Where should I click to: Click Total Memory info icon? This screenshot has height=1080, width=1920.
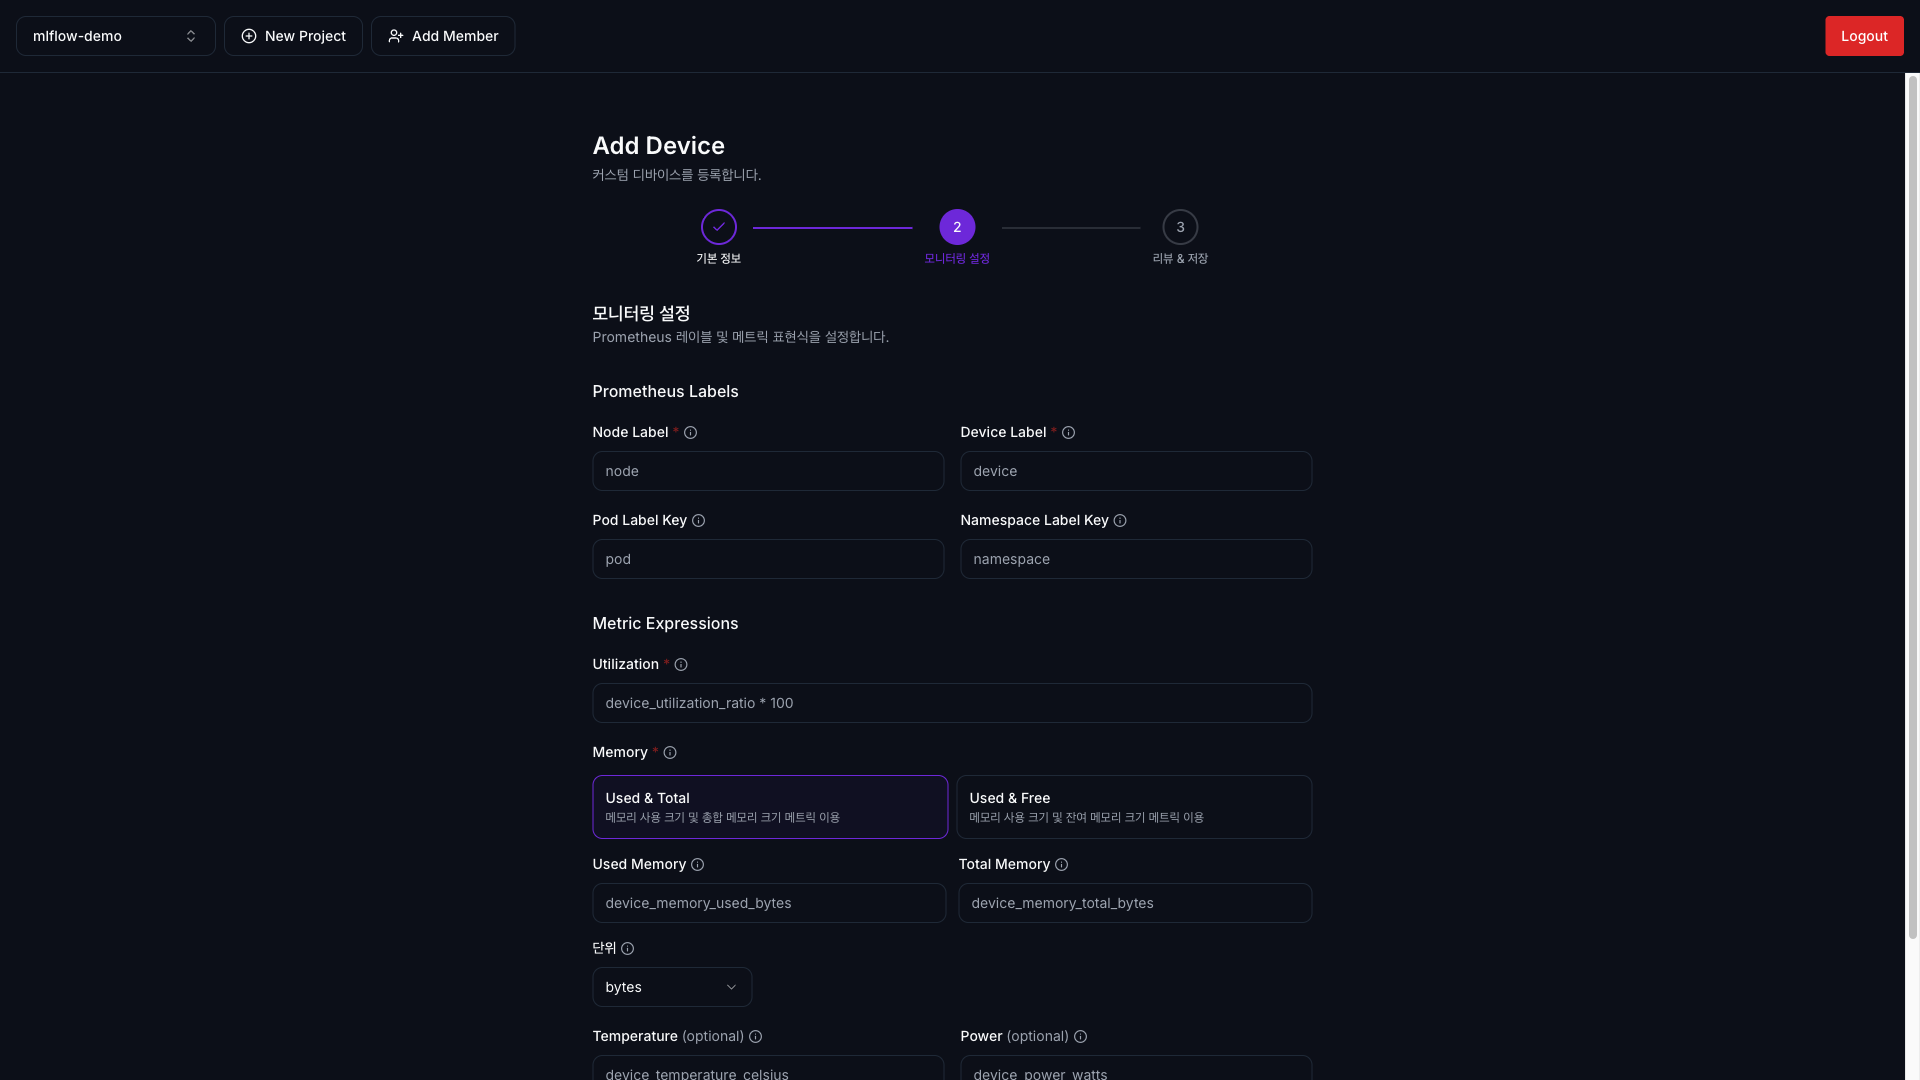(1061, 865)
